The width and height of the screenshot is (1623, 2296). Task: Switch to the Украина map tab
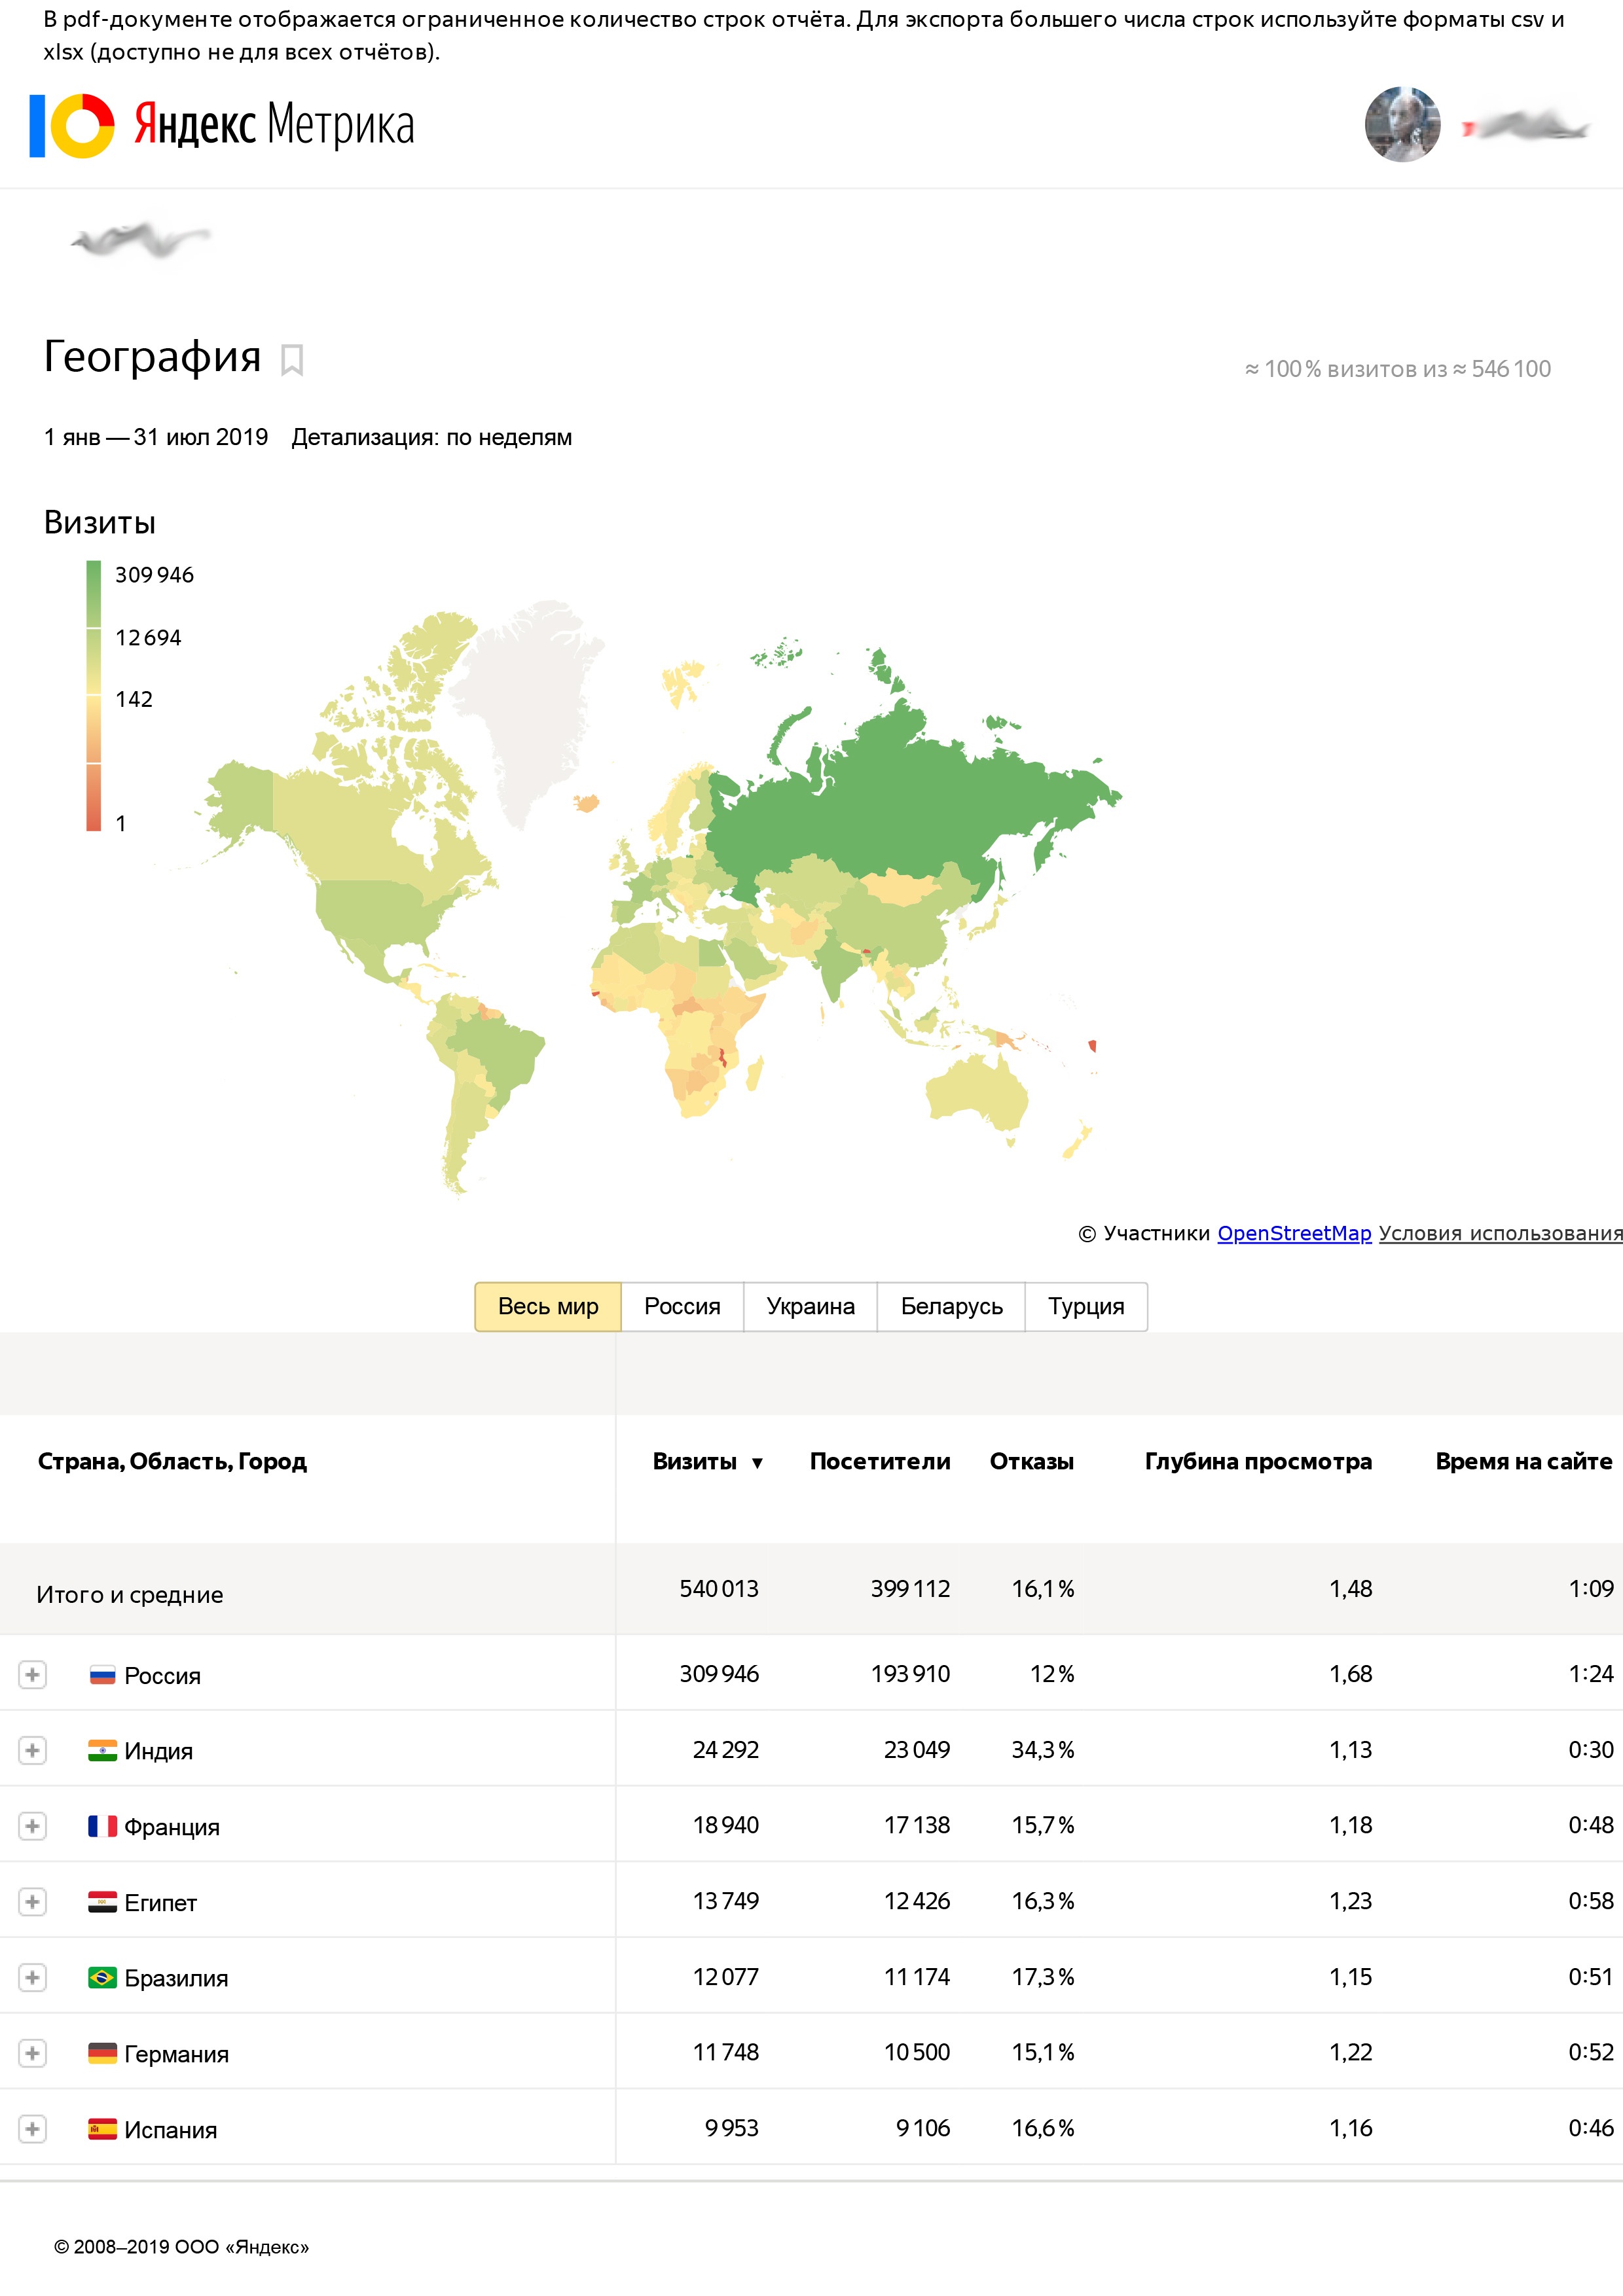[x=810, y=1306]
